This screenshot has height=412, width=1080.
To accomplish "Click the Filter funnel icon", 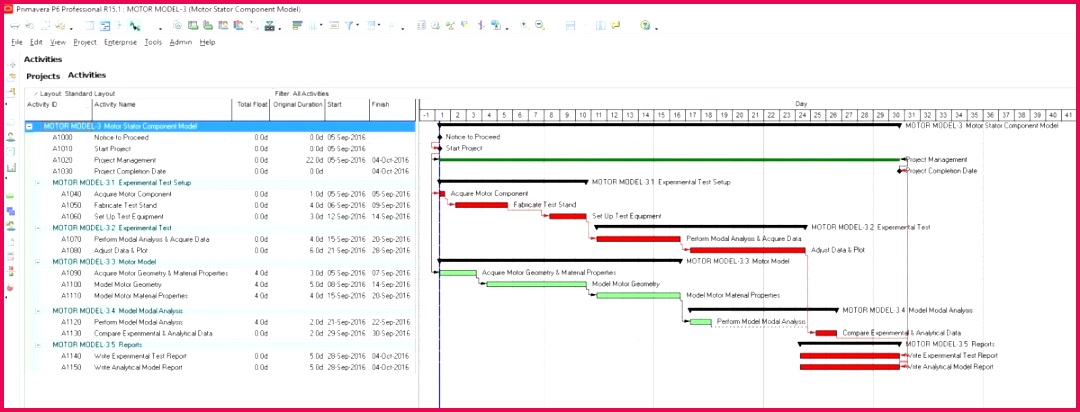I will [348, 26].
